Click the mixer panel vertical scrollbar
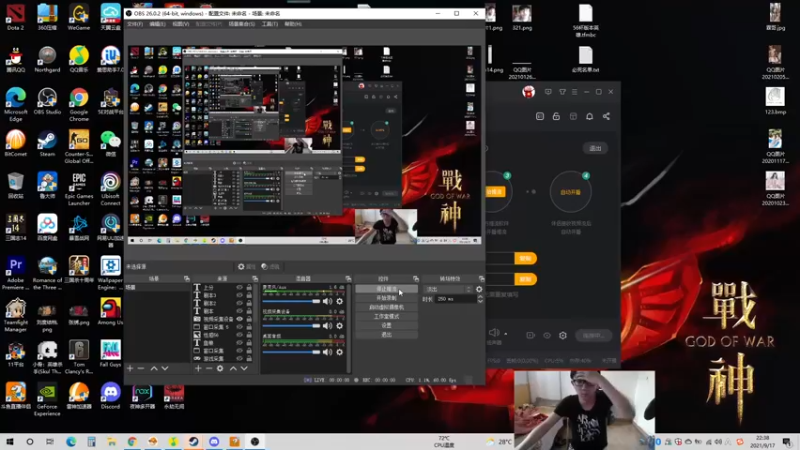Screen dimensions: 800x450 click(x=348, y=329)
